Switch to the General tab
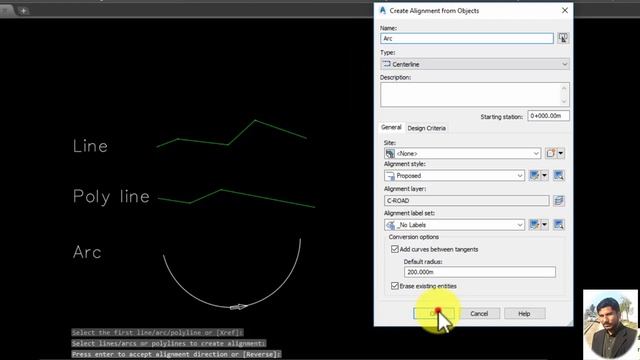This screenshot has height=360, width=640. click(x=391, y=127)
